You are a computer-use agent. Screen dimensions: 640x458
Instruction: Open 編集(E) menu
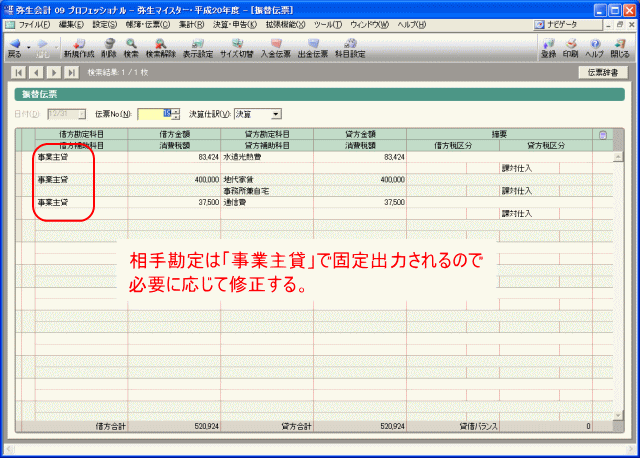click(x=71, y=25)
